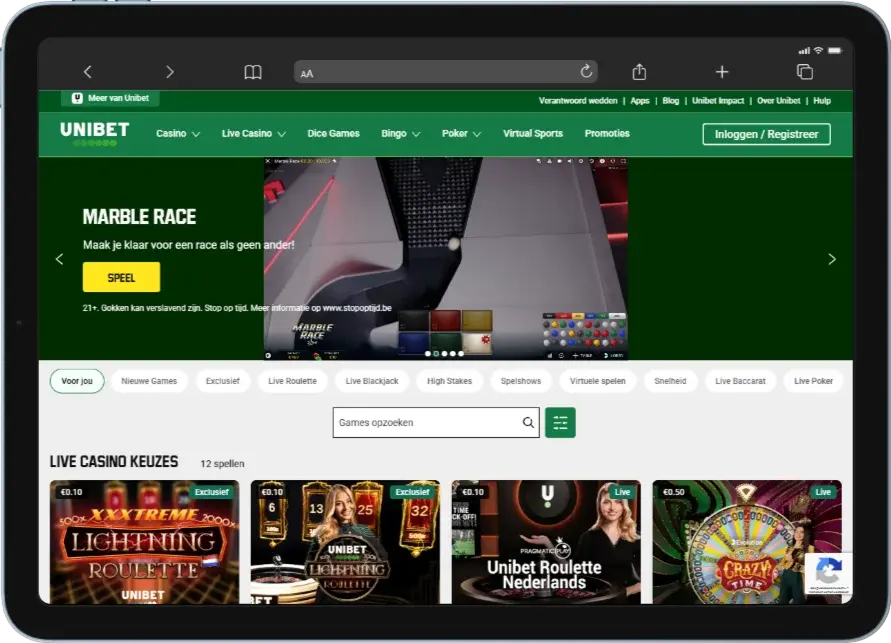Image resolution: width=891 pixels, height=643 pixels.
Task: Select 'Dice Games' in the navigation menu
Action: 333,133
